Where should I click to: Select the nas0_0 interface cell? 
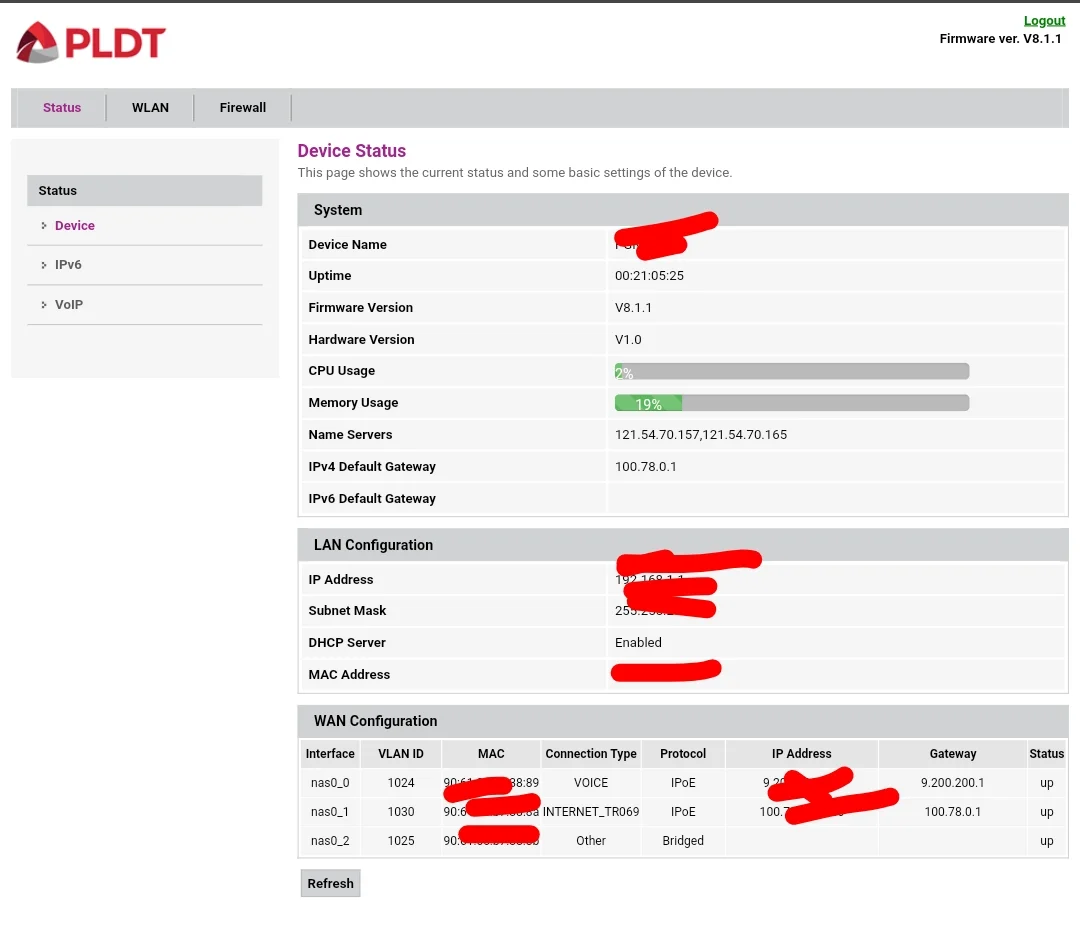(330, 783)
